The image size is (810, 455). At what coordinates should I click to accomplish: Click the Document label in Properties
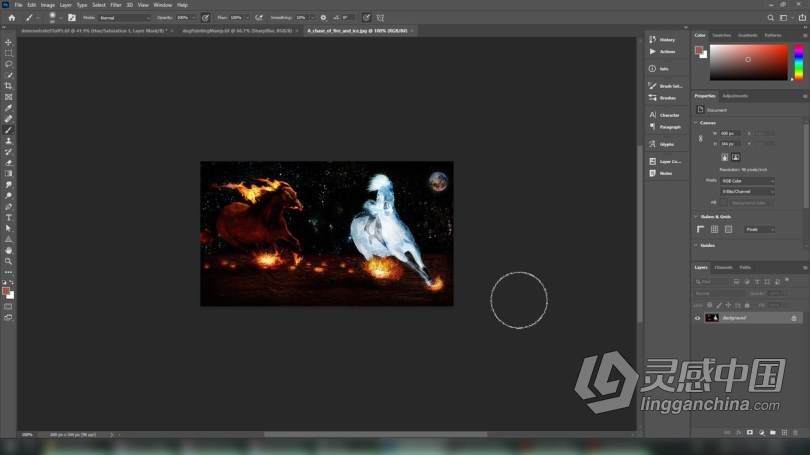[x=716, y=110]
